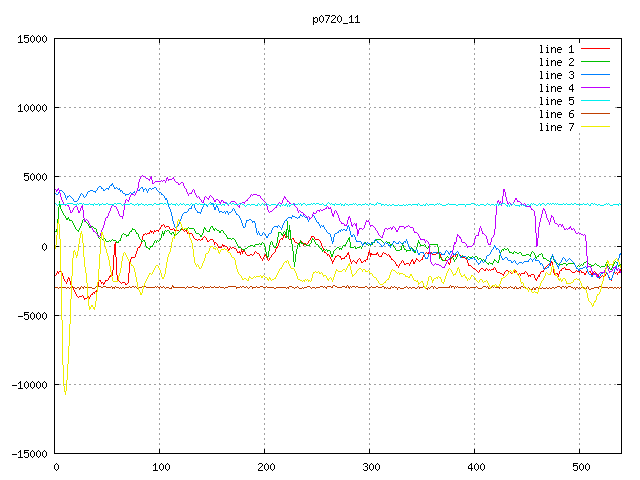Select the 5000 y-axis tick label

tap(34, 177)
